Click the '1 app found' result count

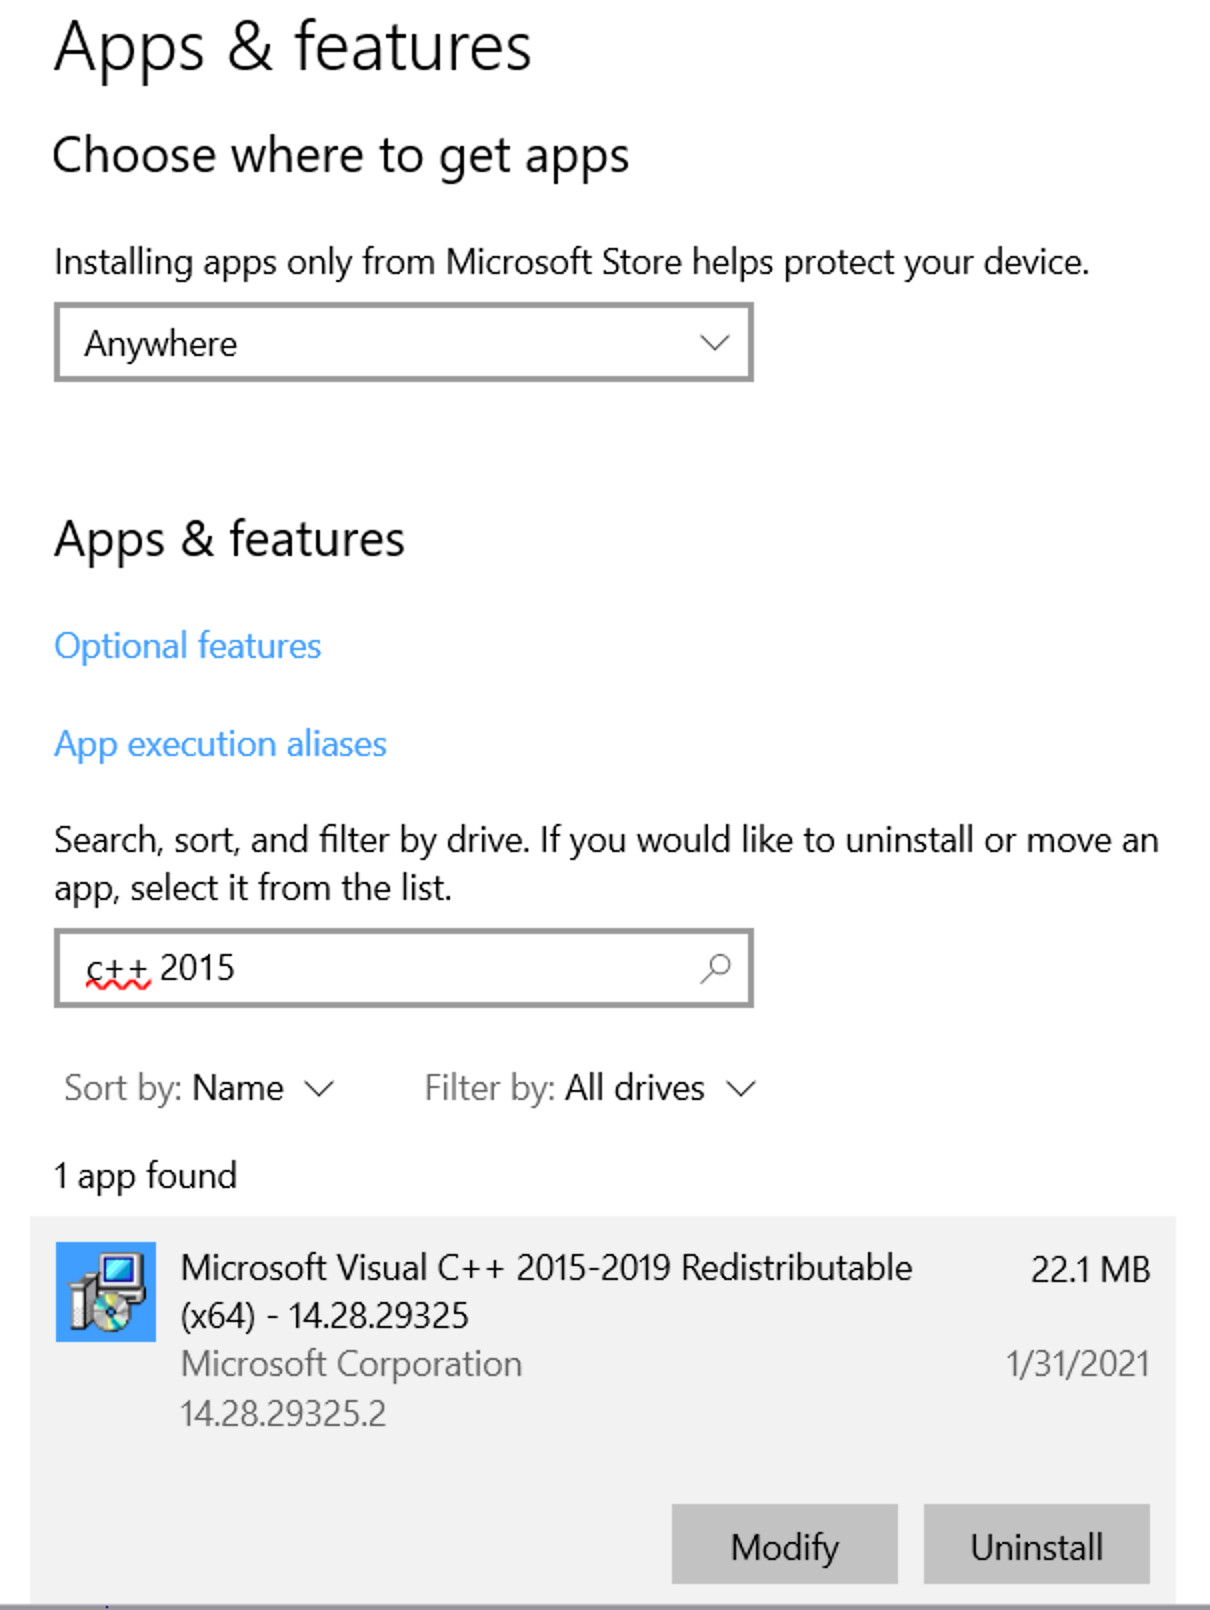pos(146,1176)
